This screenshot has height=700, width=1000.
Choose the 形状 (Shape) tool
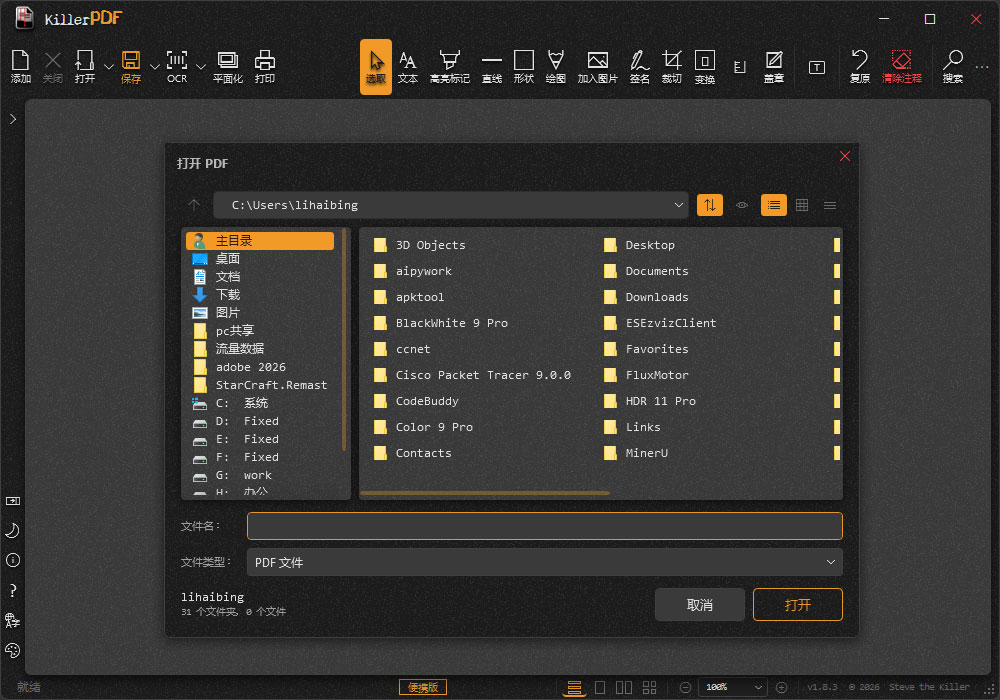pyautogui.click(x=524, y=66)
